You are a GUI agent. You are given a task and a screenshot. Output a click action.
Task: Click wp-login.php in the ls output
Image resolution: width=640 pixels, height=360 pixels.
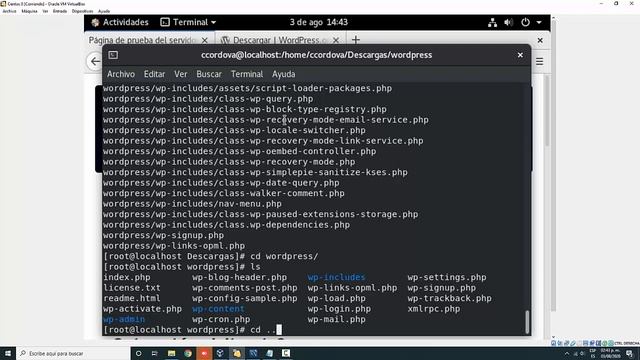pos(339,309)
